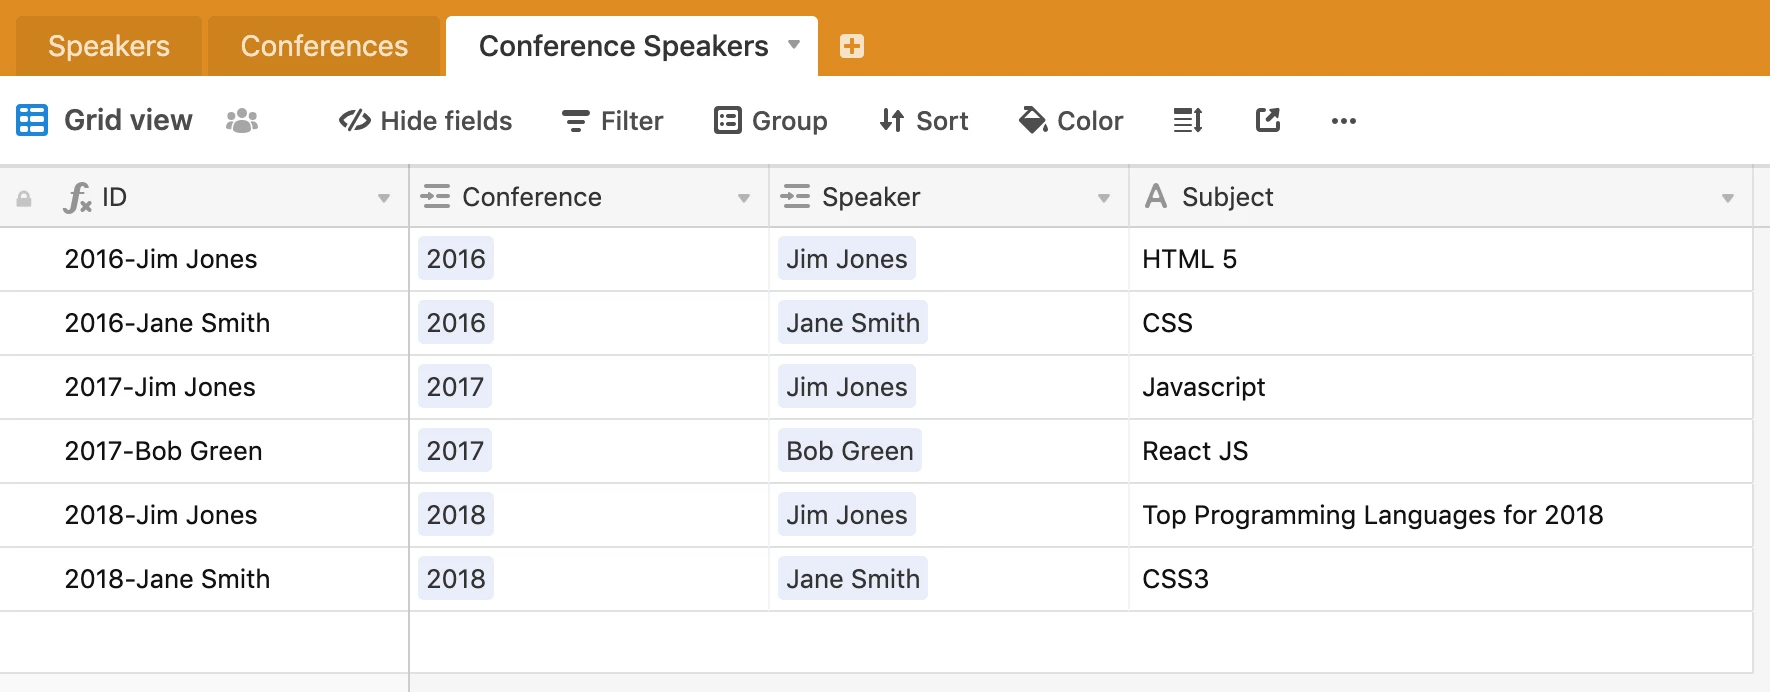Click the React JS subject cell
This screenshot has height=692, width=1770.
point(1195,451)
